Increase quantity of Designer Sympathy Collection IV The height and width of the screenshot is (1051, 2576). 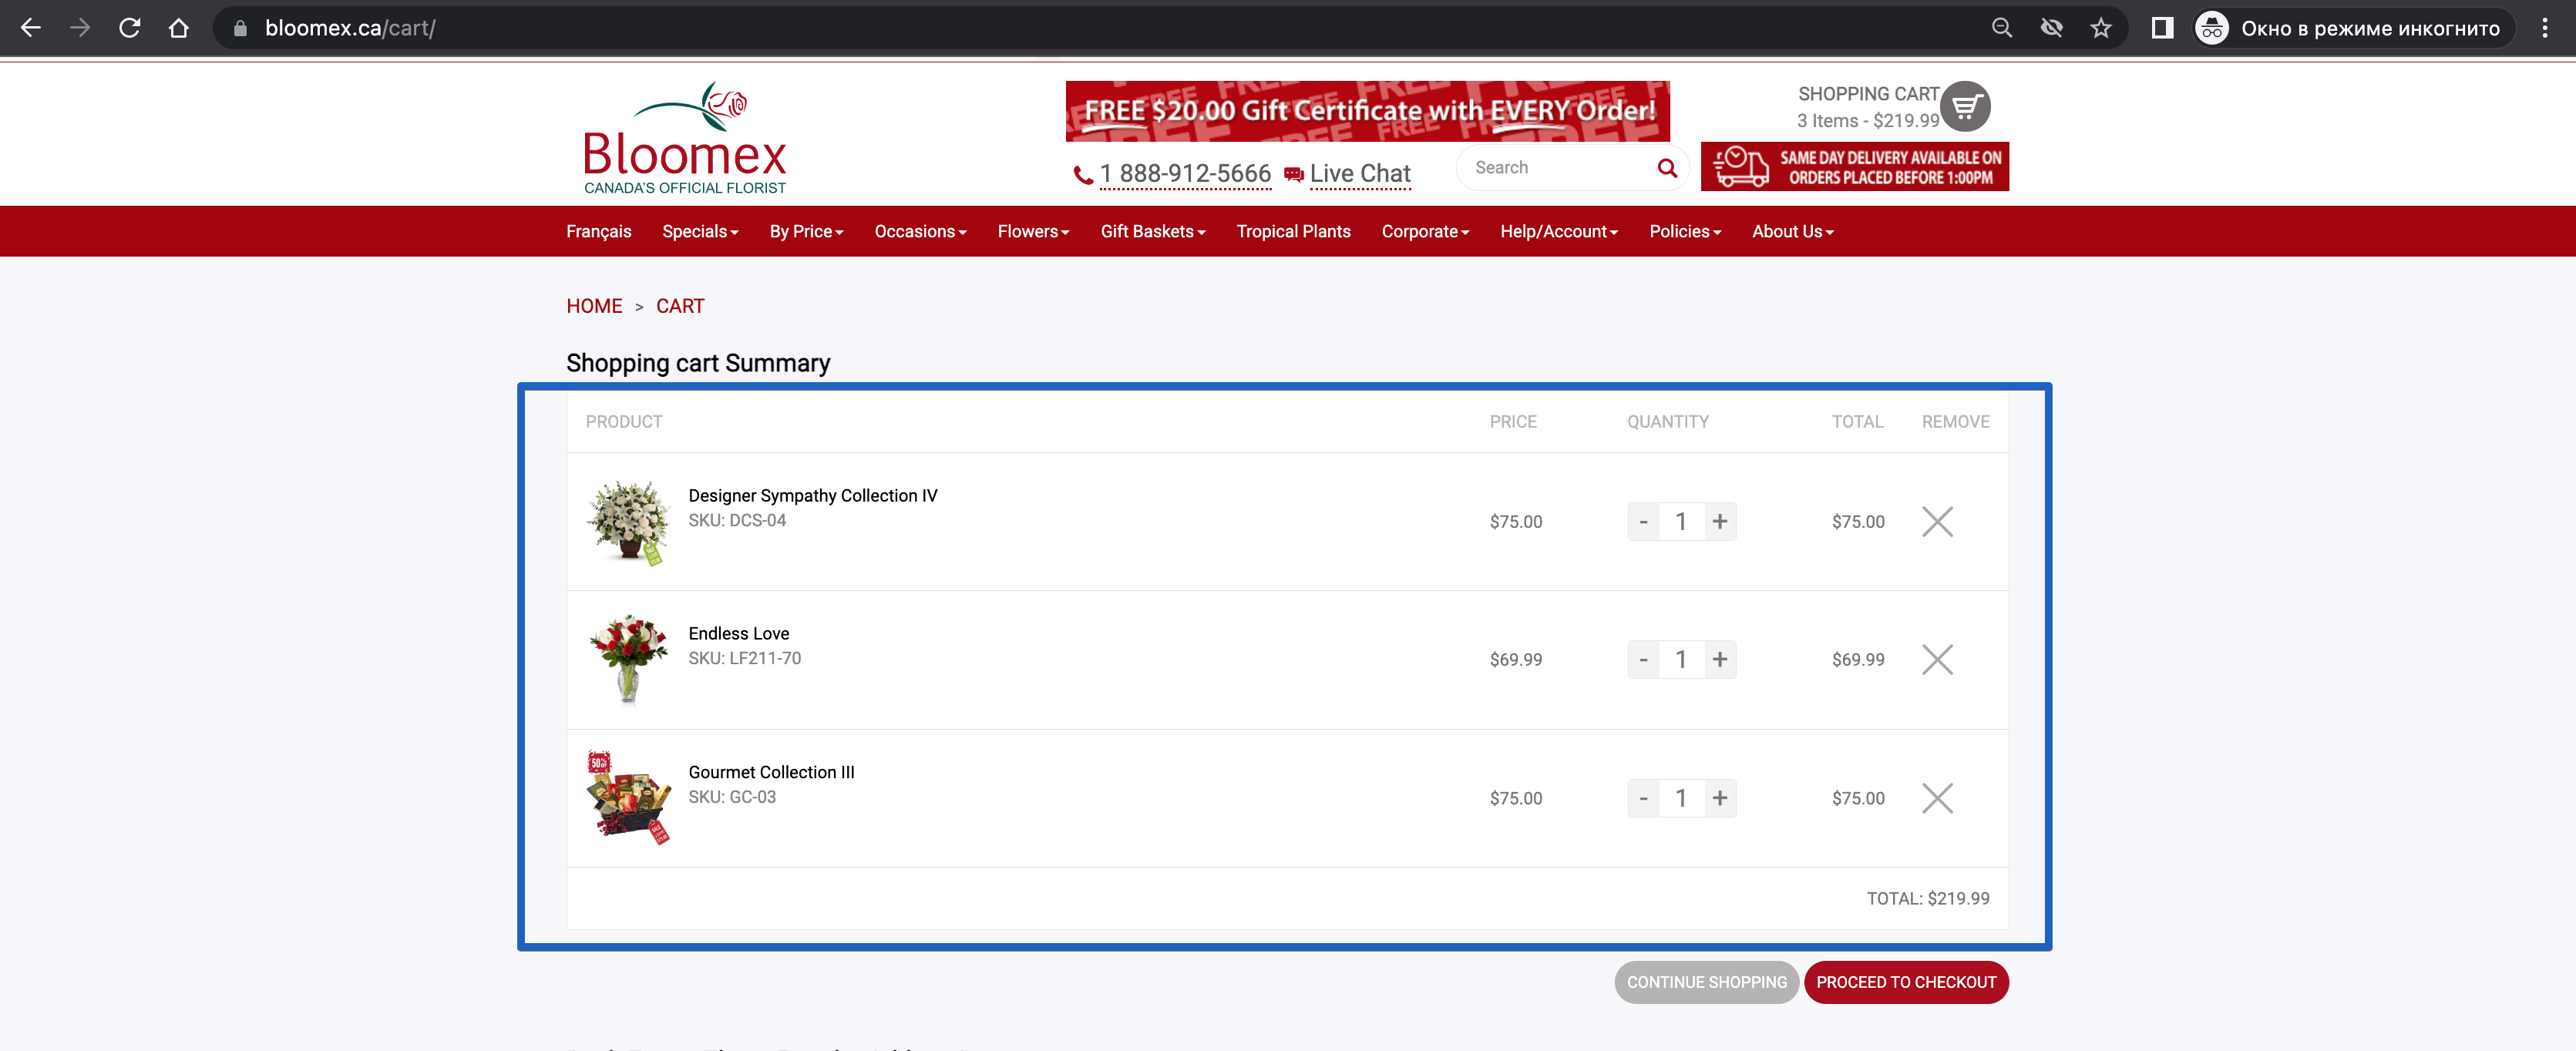[x=1719, y=521]
